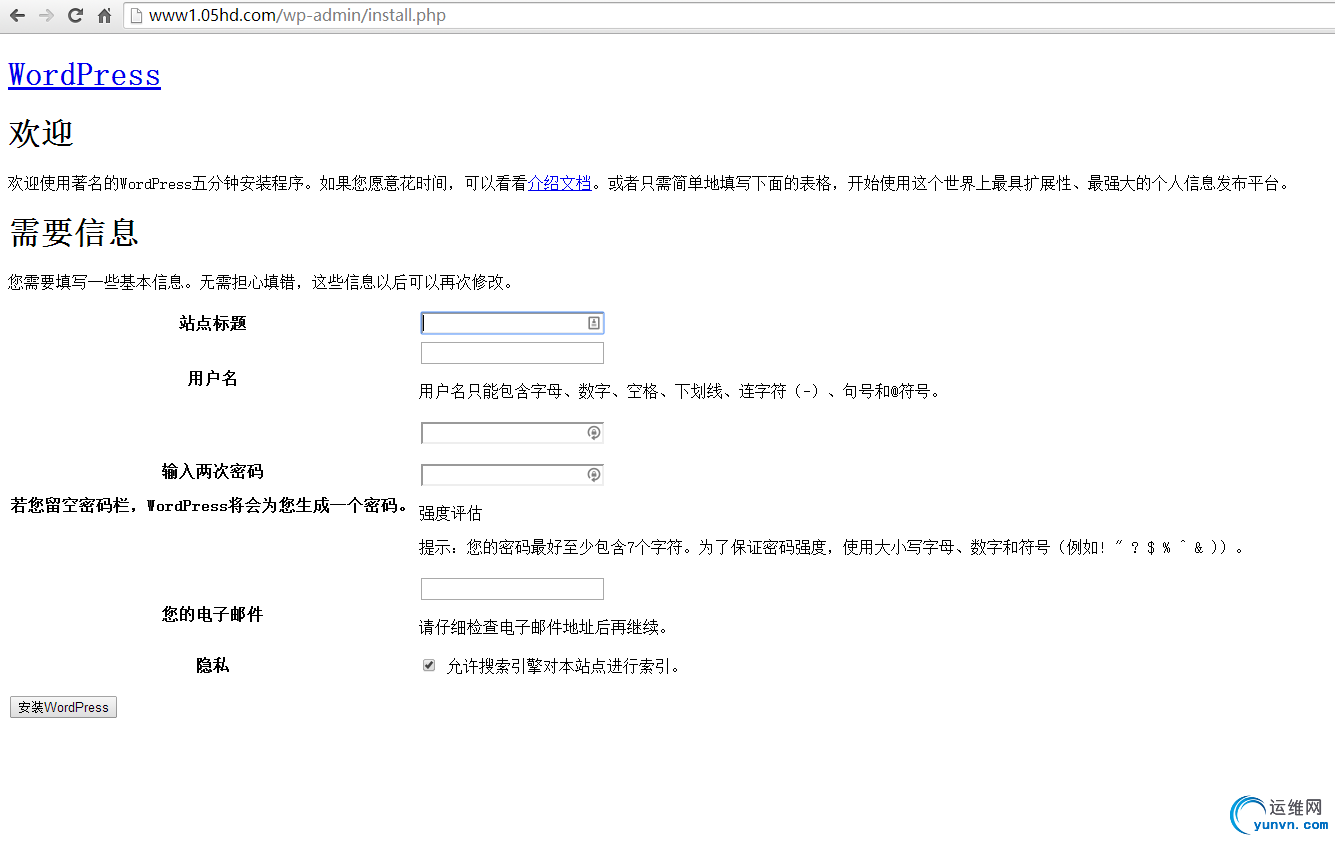The height and width of the screenshot is (842, 1335).
Task: Focus the address bar URL field
Action: [x=728, y=16]
